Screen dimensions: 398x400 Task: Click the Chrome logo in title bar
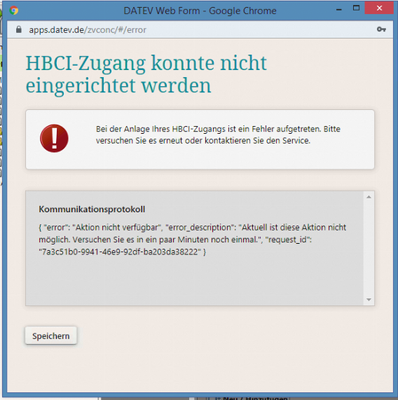(13, 11)
